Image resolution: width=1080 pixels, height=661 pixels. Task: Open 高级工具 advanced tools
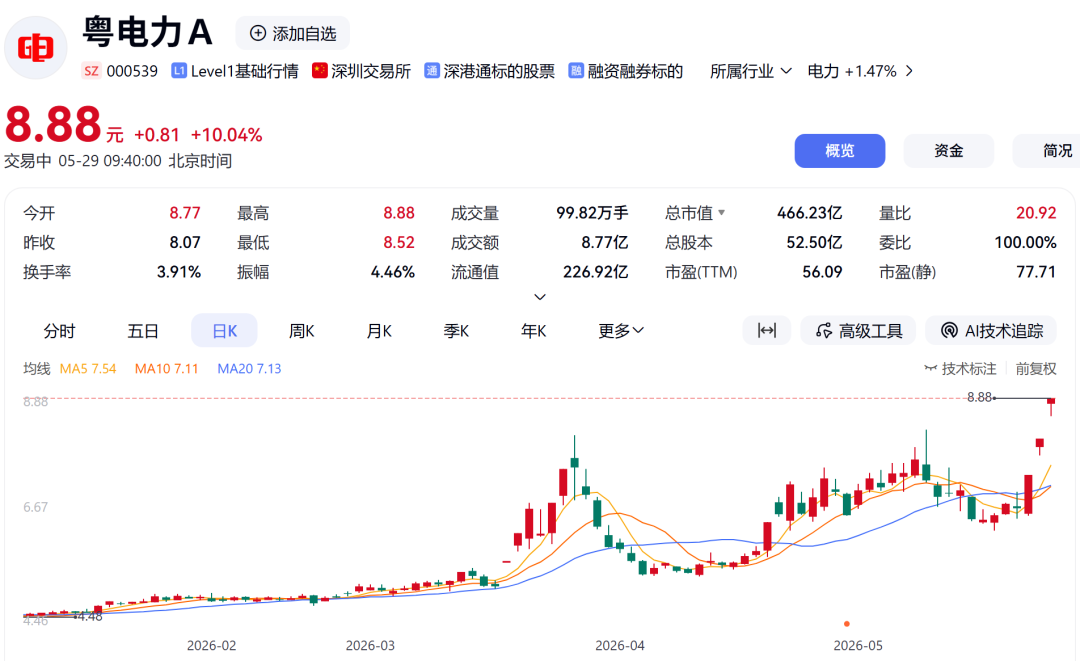tap(858, 330)
